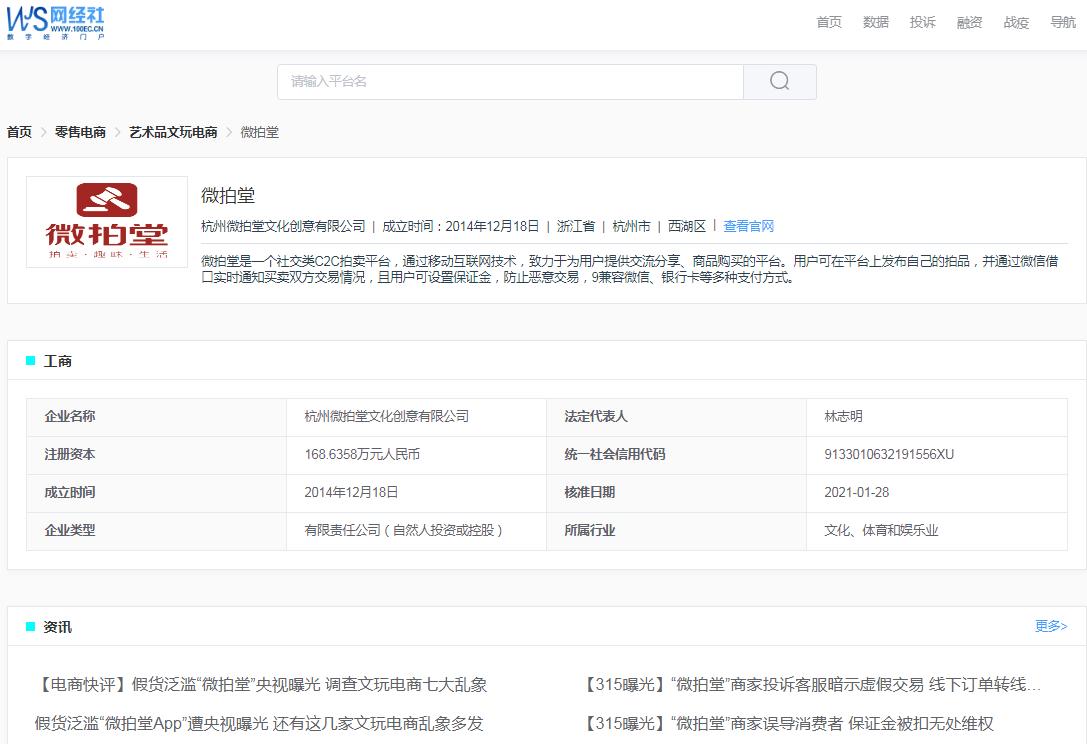The width and height of the screenshot is (1087, 744).
Task: Open the 查看官网 link
Action: [x=749, y=225]
